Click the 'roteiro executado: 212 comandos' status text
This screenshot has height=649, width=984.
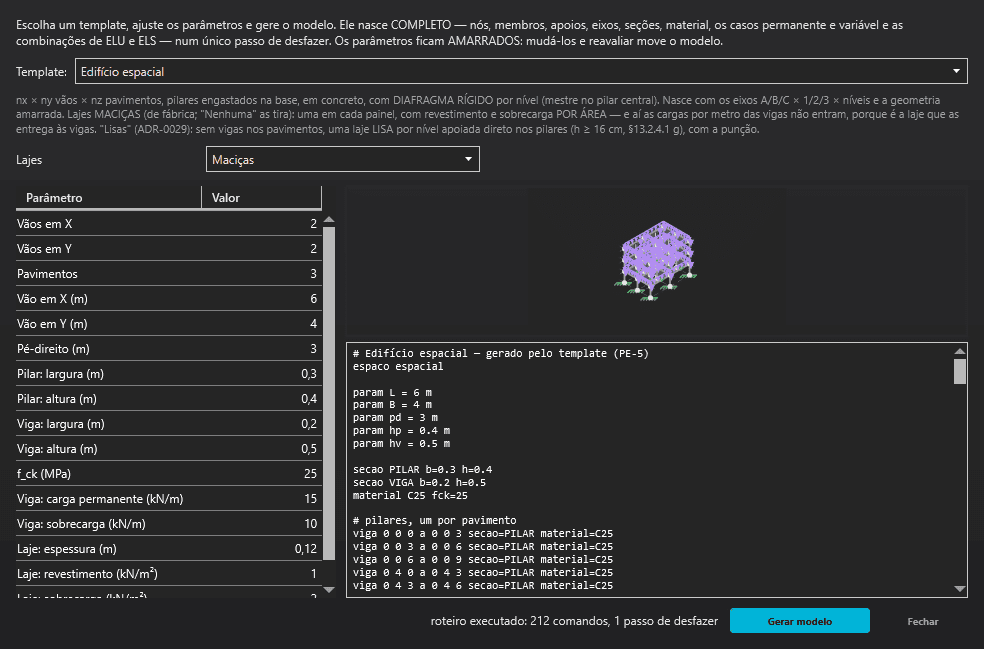(574, 621)
